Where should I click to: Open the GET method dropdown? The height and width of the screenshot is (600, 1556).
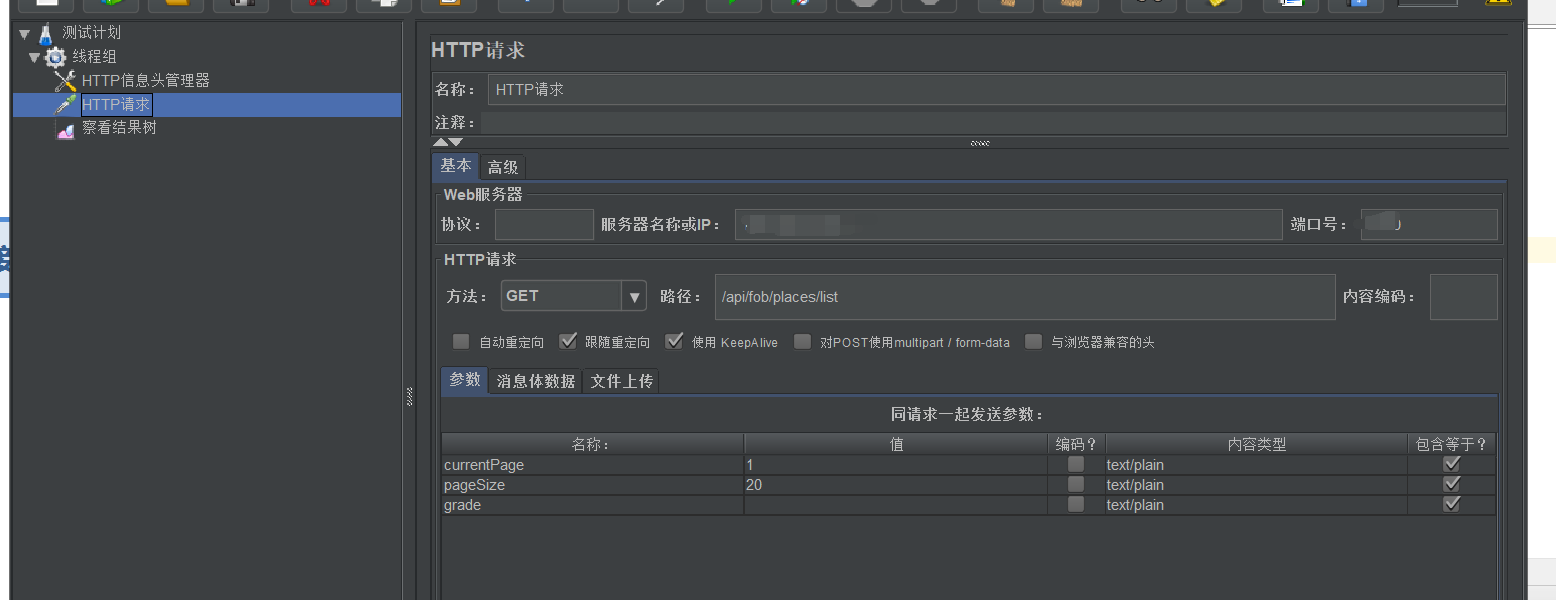(635, 295)
